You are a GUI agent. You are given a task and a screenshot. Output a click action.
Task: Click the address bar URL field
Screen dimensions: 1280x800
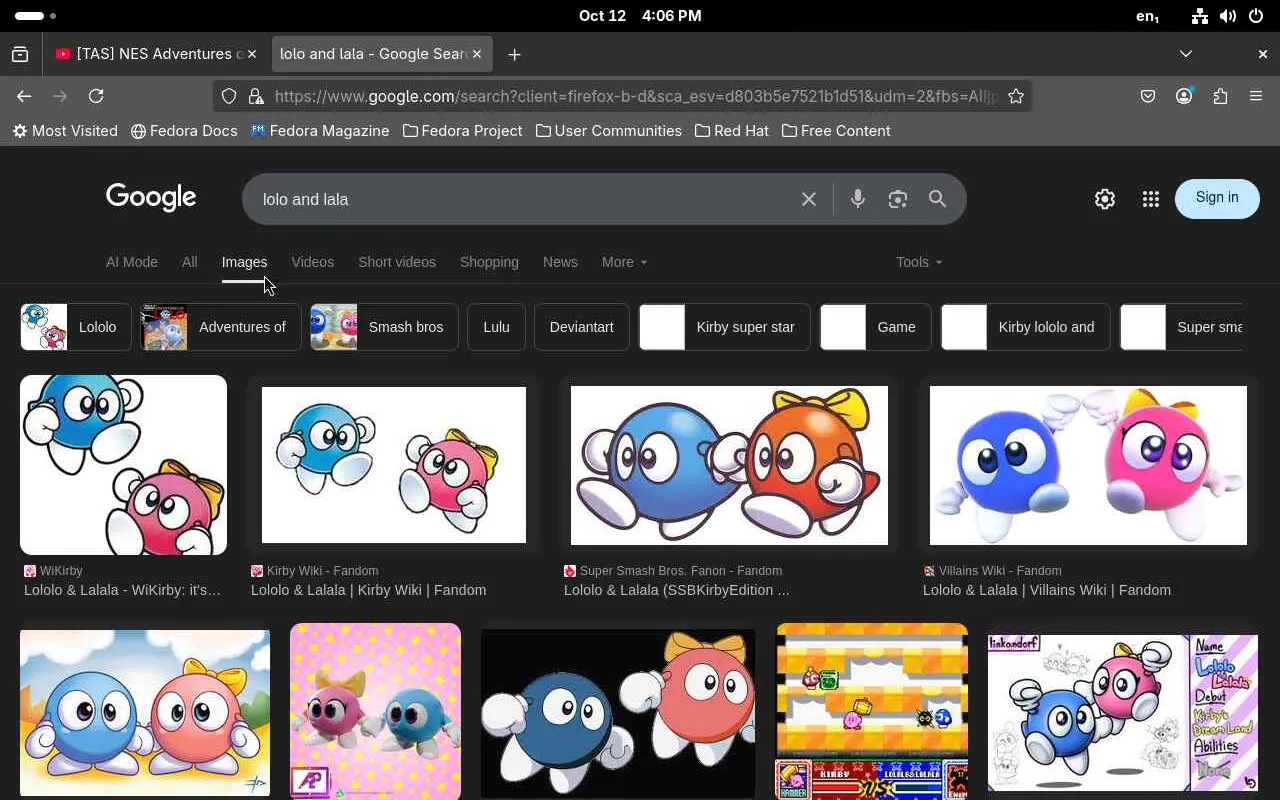[634, 96]
